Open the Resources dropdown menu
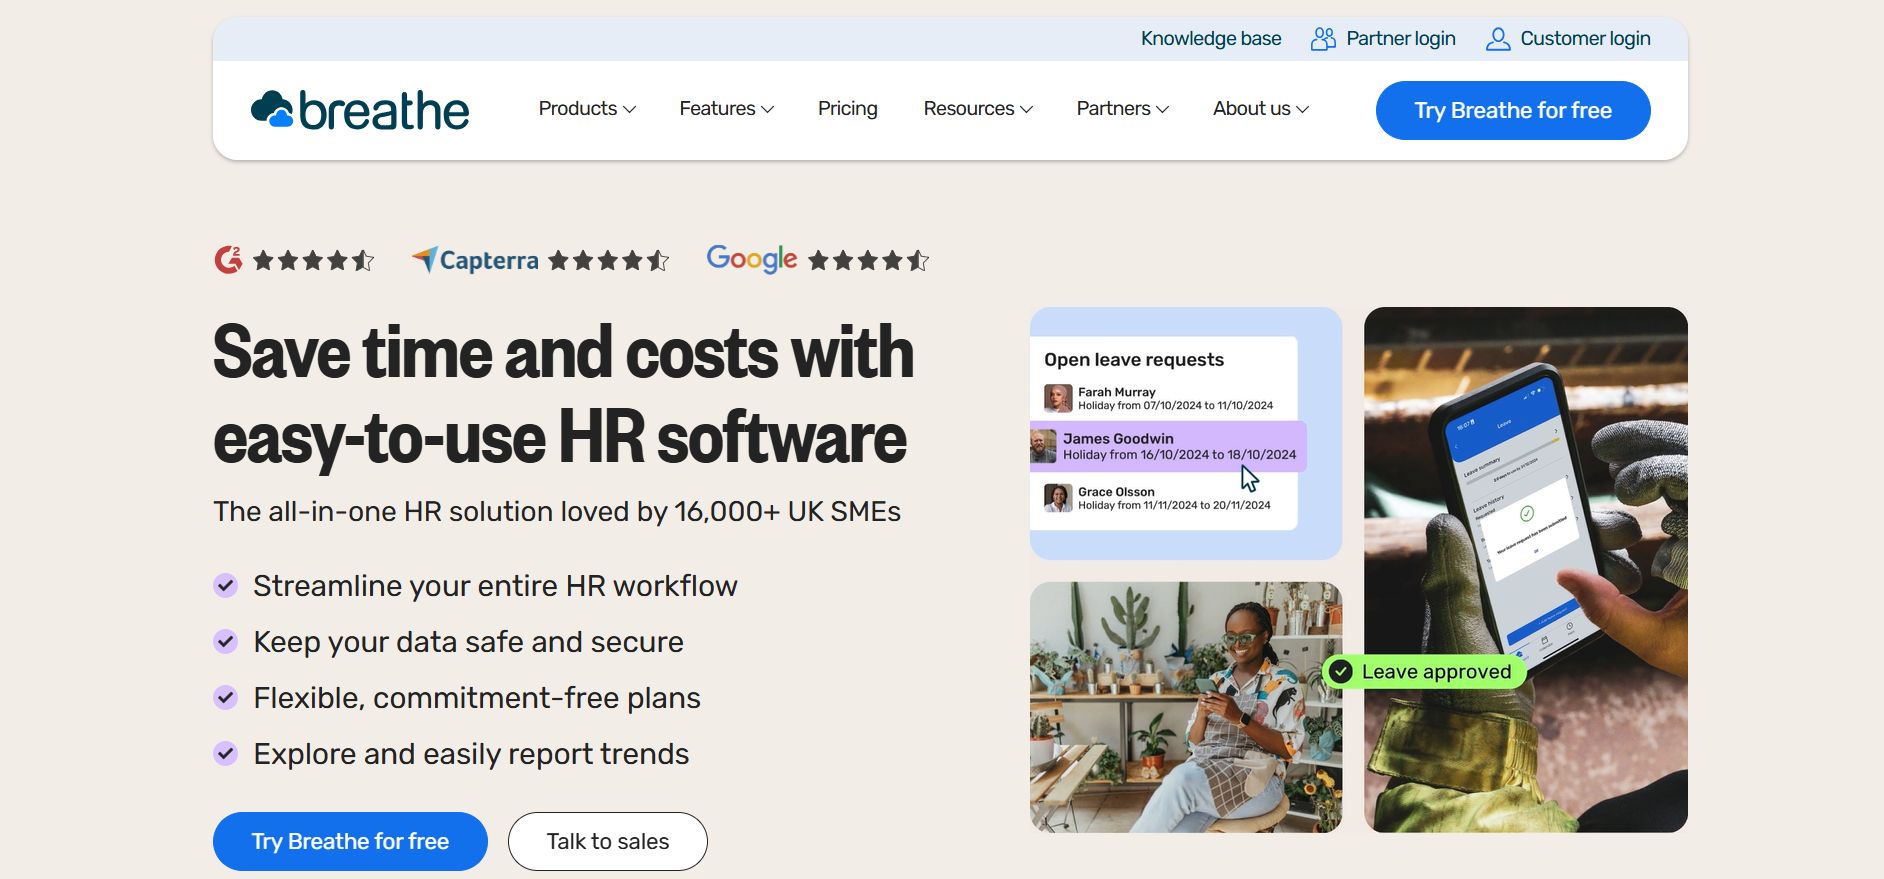1884x879 pixels. (977, 109)
